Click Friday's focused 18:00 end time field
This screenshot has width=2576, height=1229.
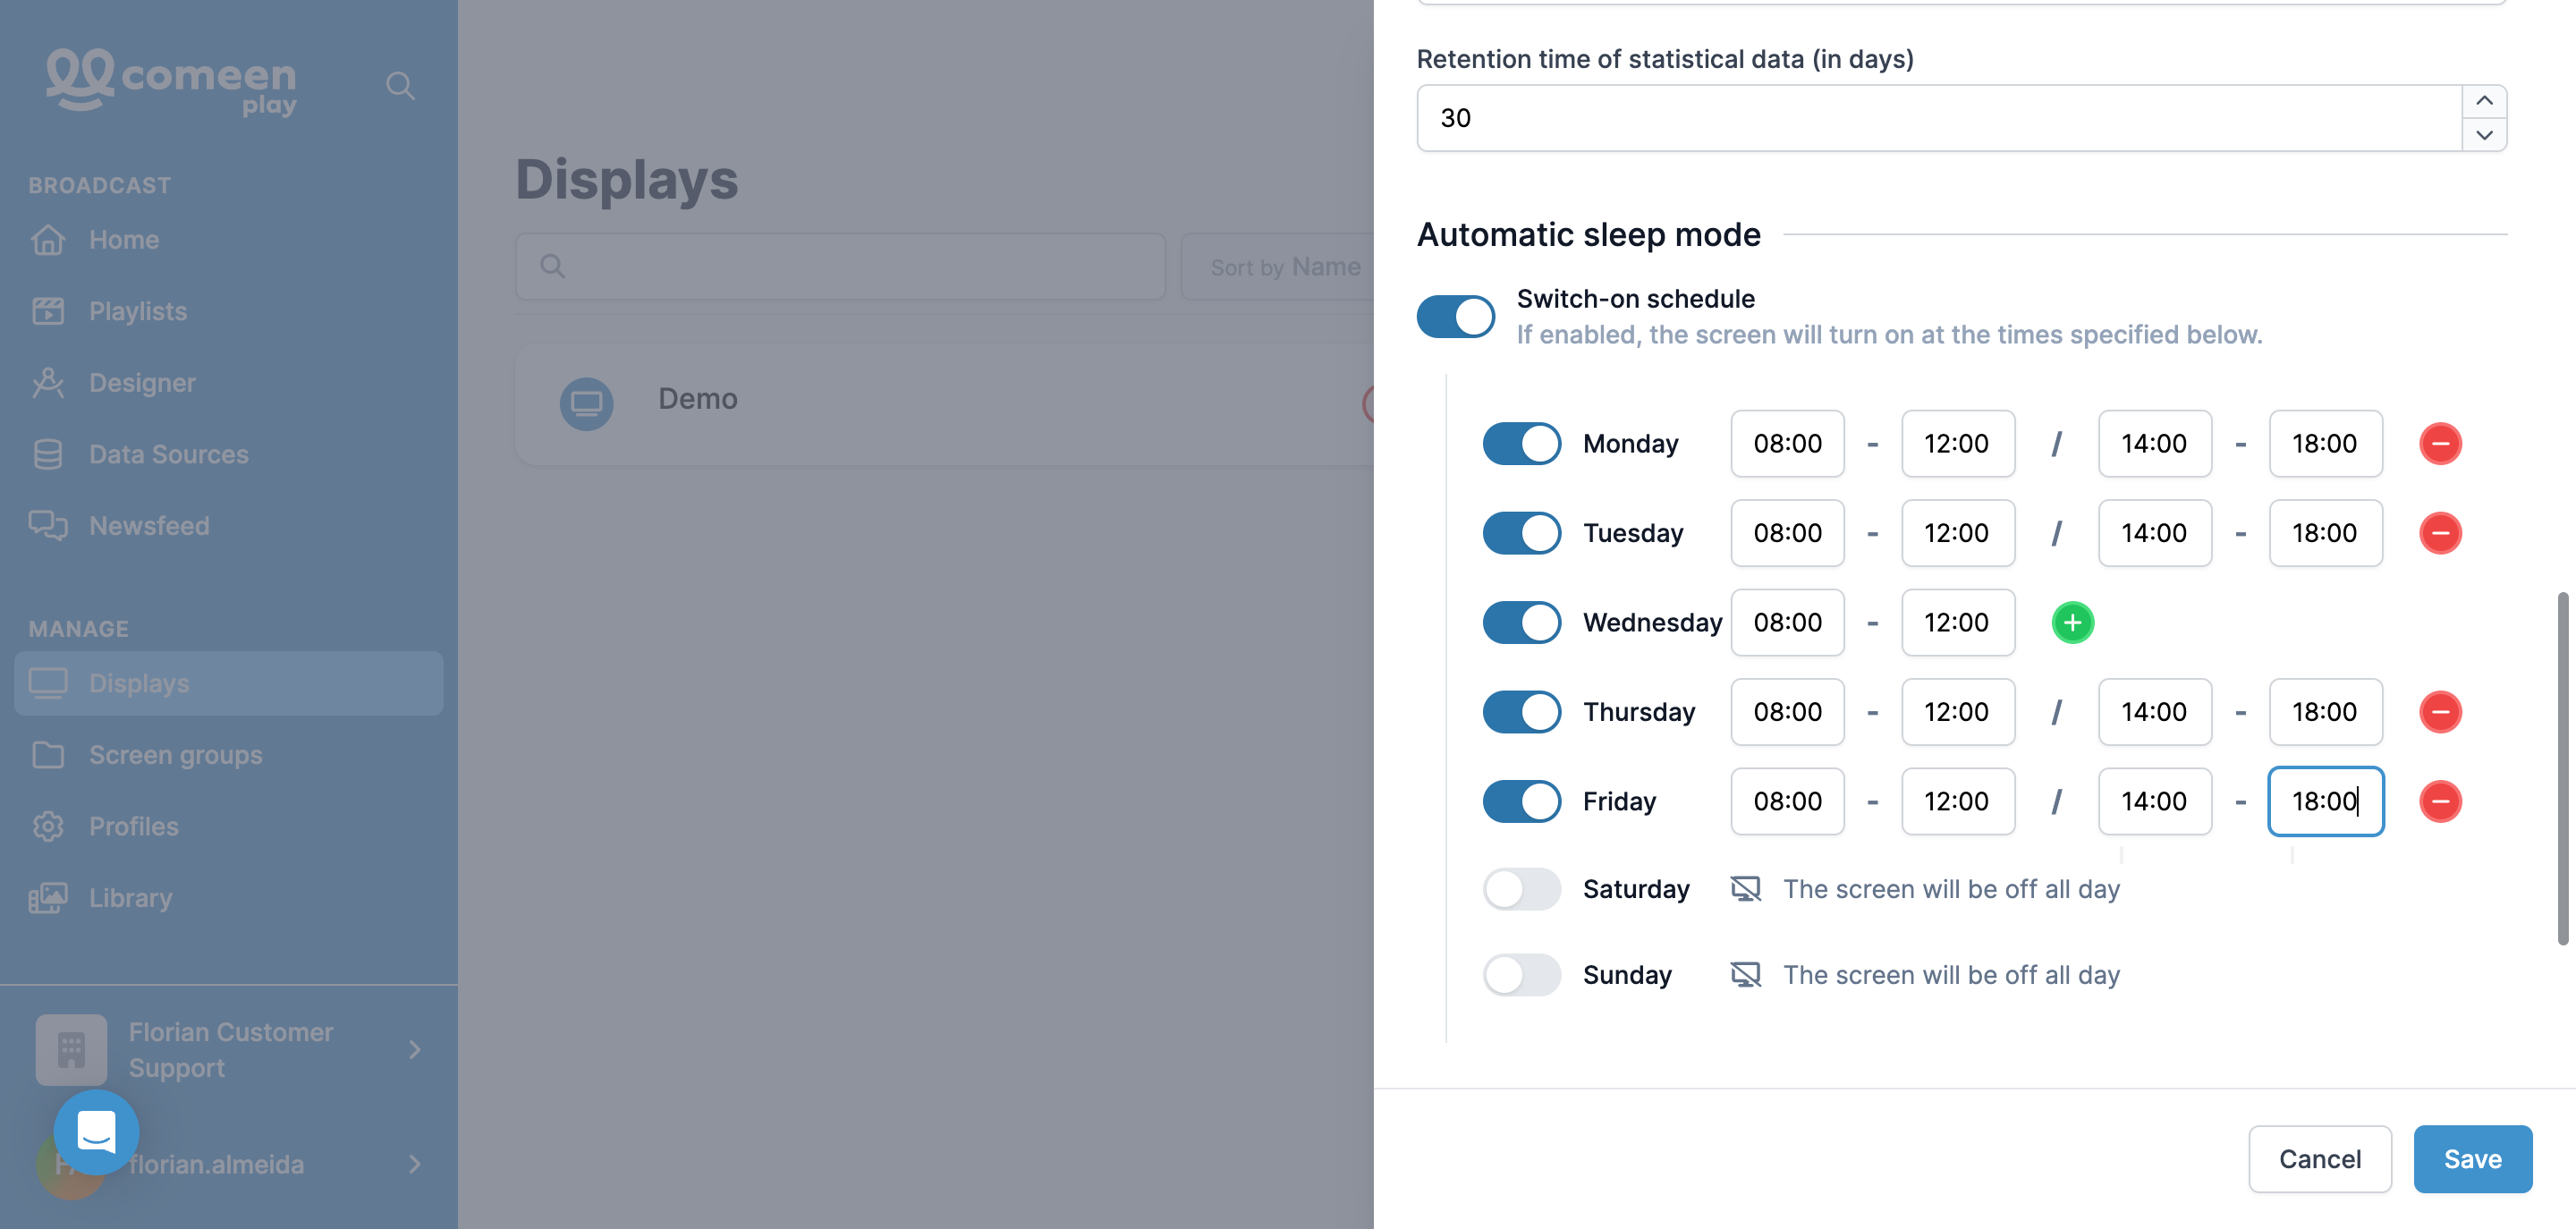2325,801
